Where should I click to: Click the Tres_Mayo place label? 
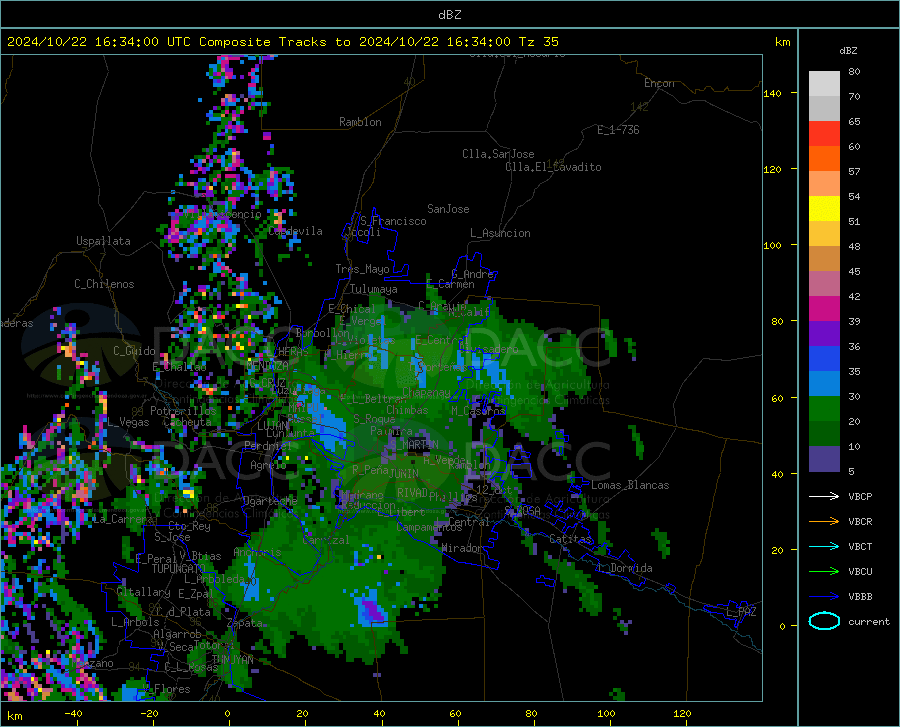362,269
